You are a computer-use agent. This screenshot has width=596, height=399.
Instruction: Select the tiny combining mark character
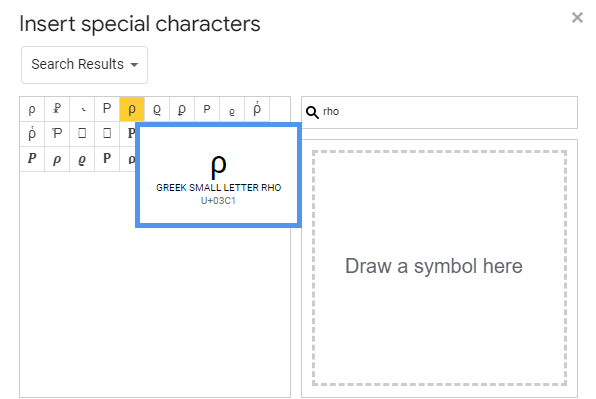[82, 109]
